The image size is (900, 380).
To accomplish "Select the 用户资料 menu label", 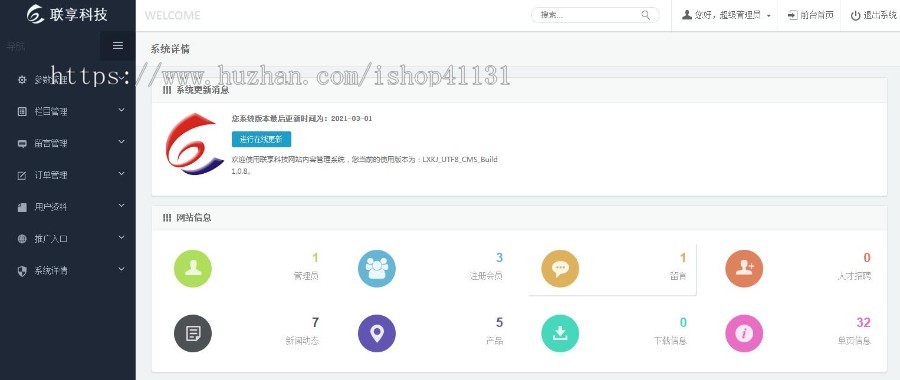I will (51, 207).
